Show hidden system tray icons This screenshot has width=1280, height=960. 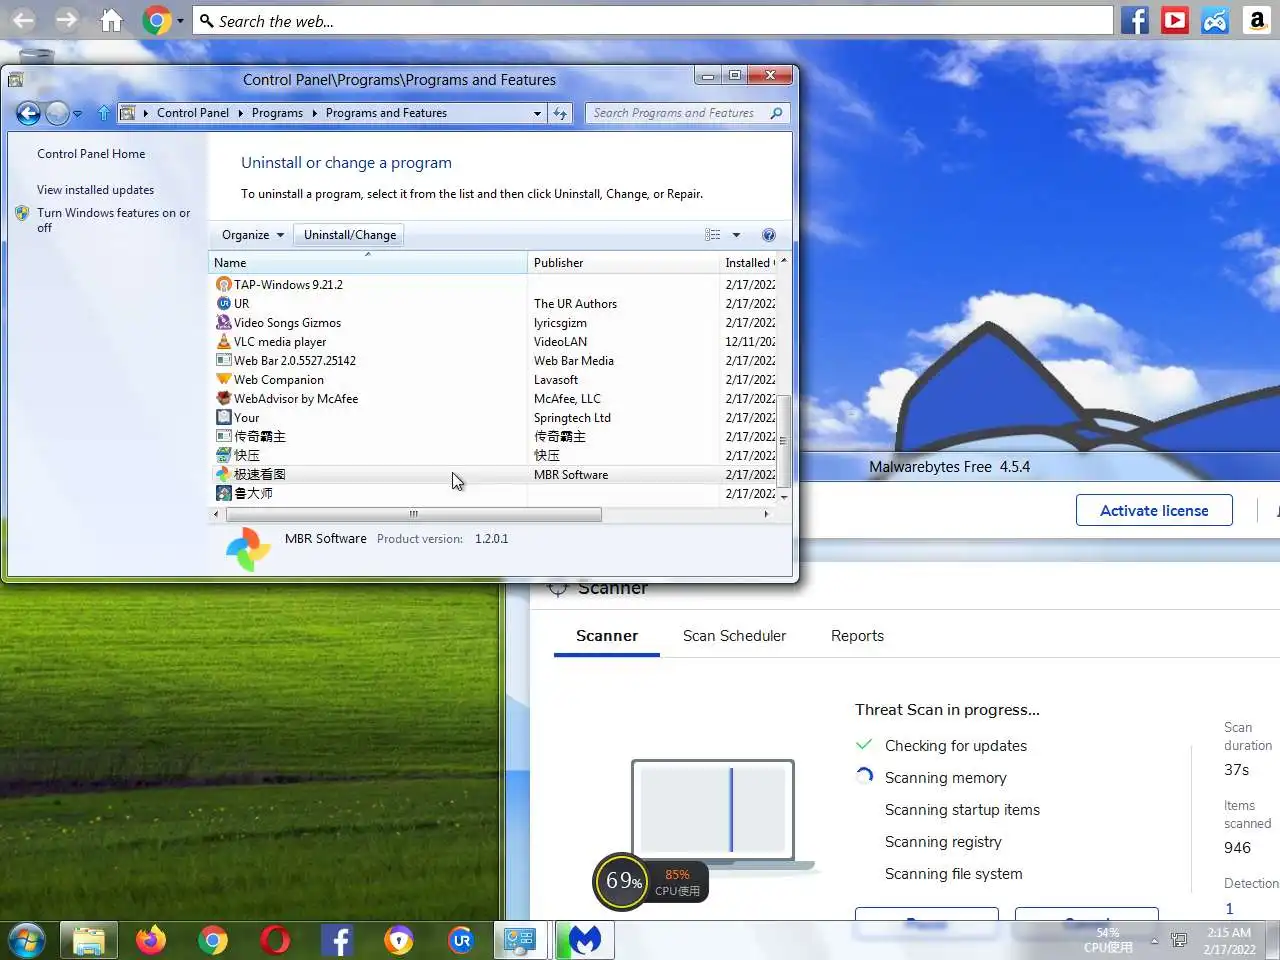point(1154,941)
